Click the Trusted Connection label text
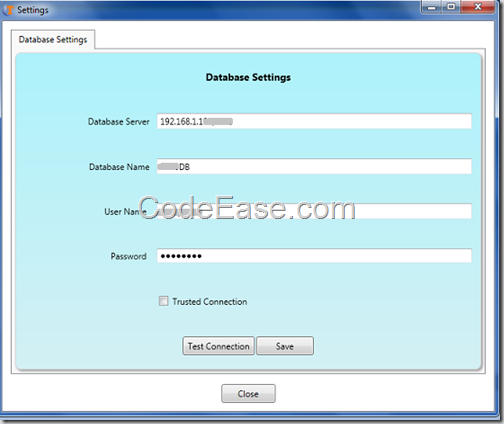The image size is (504, 424). [x=210, y=302]
